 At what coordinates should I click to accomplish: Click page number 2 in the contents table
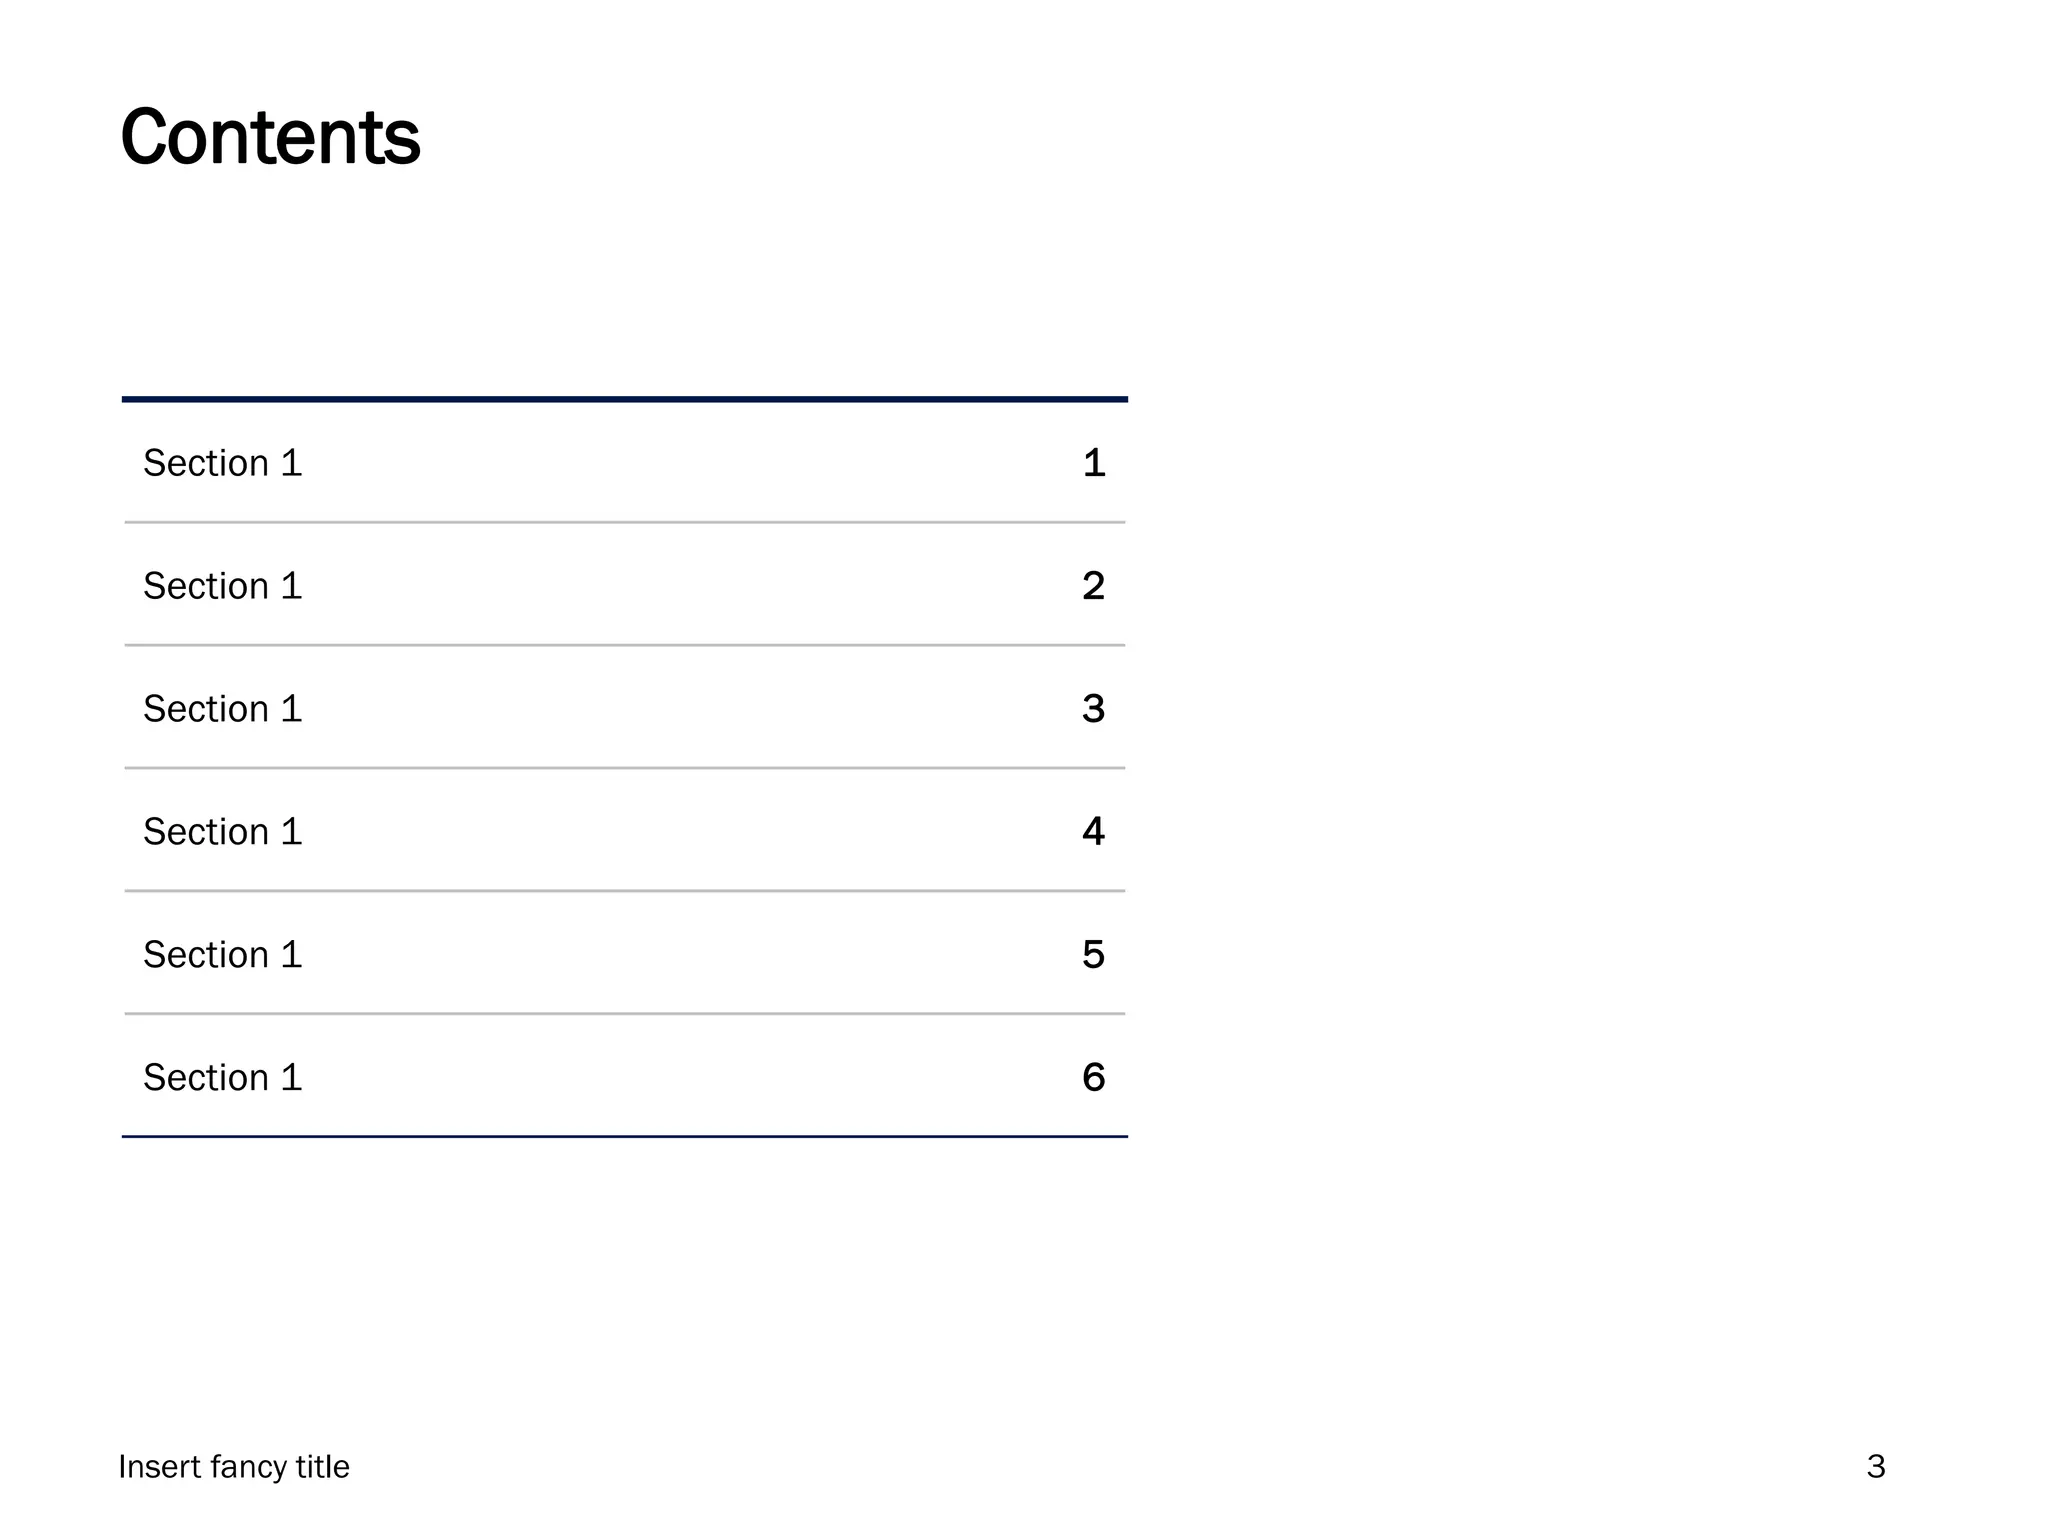tap(1093, 586)
